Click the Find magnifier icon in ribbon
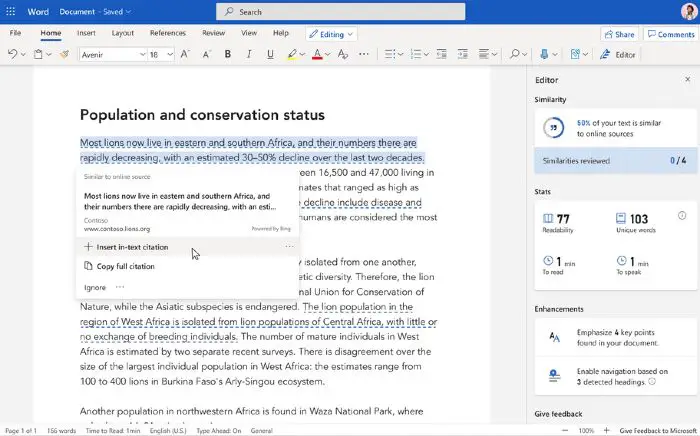The width and height of the screenshot is (700, 436). pyautogui.click(x=515, y=54)
